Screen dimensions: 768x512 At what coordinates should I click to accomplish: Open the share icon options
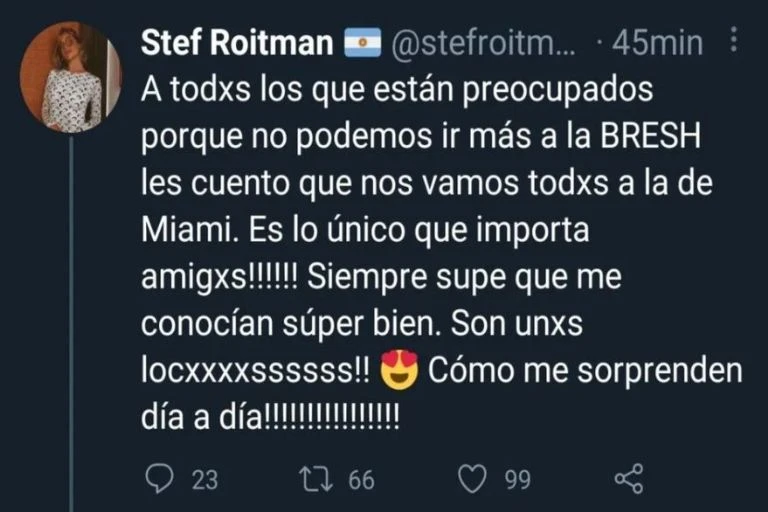coord(628,479)
